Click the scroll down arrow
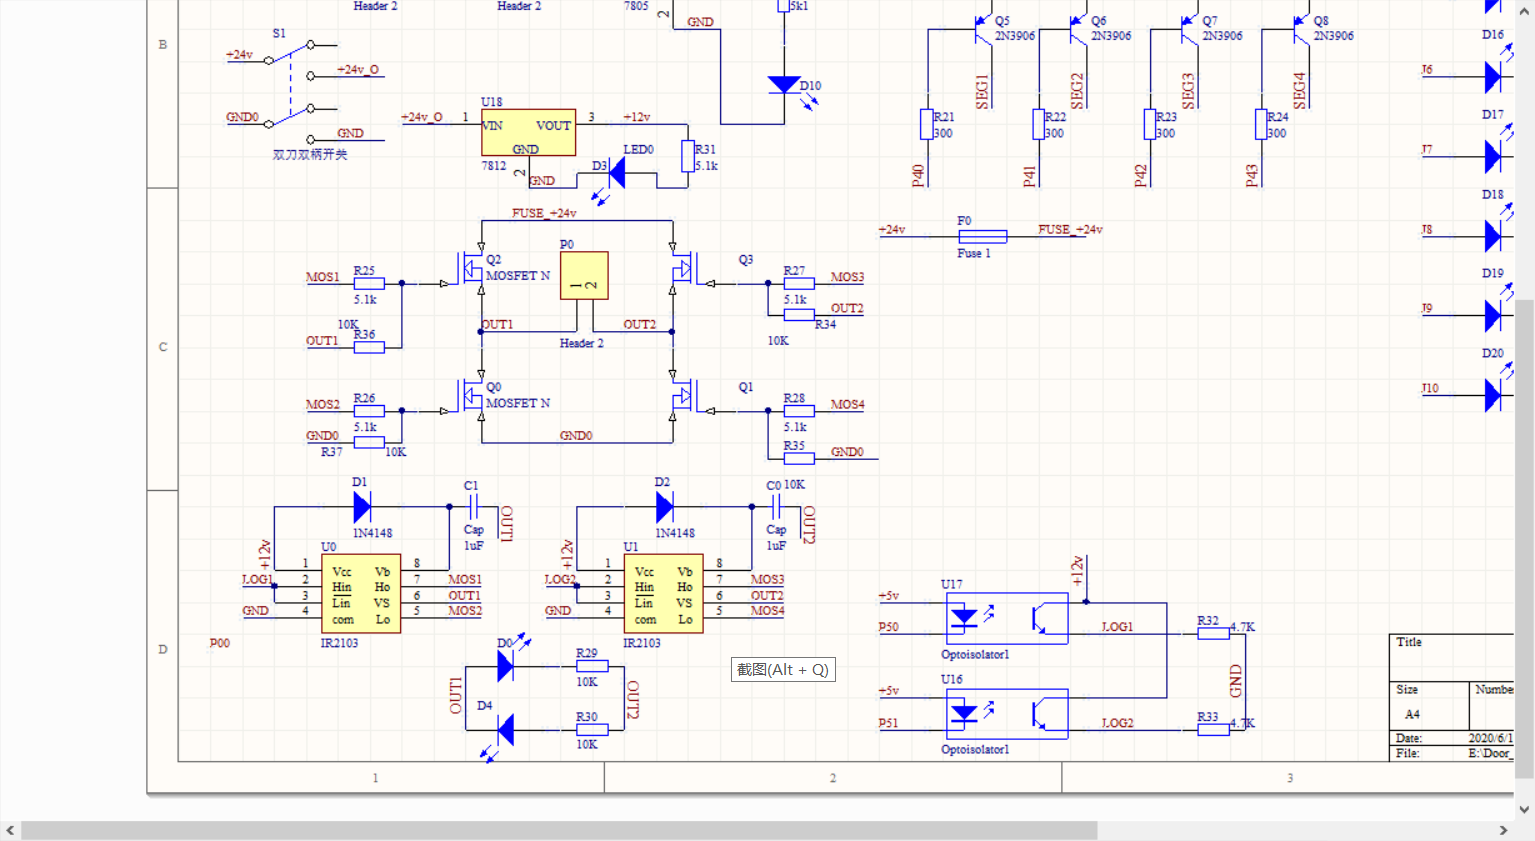The width and height of the screenshot is (1535, 841). (1524, 809)
